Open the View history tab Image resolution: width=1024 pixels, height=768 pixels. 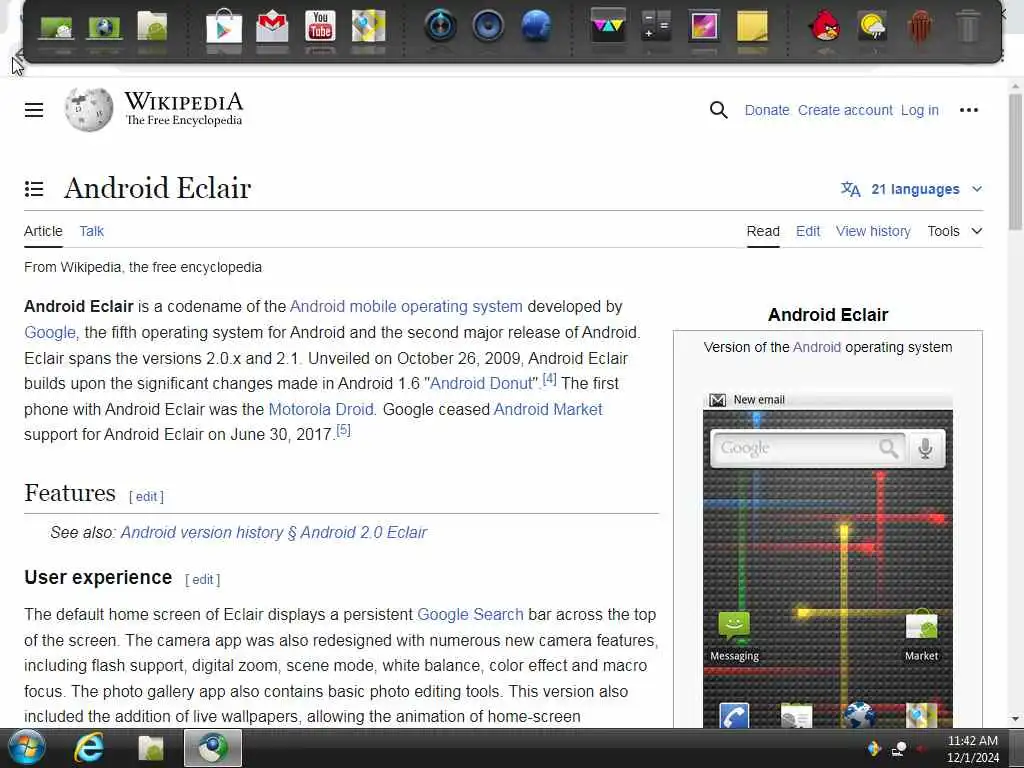coord(873,231)
